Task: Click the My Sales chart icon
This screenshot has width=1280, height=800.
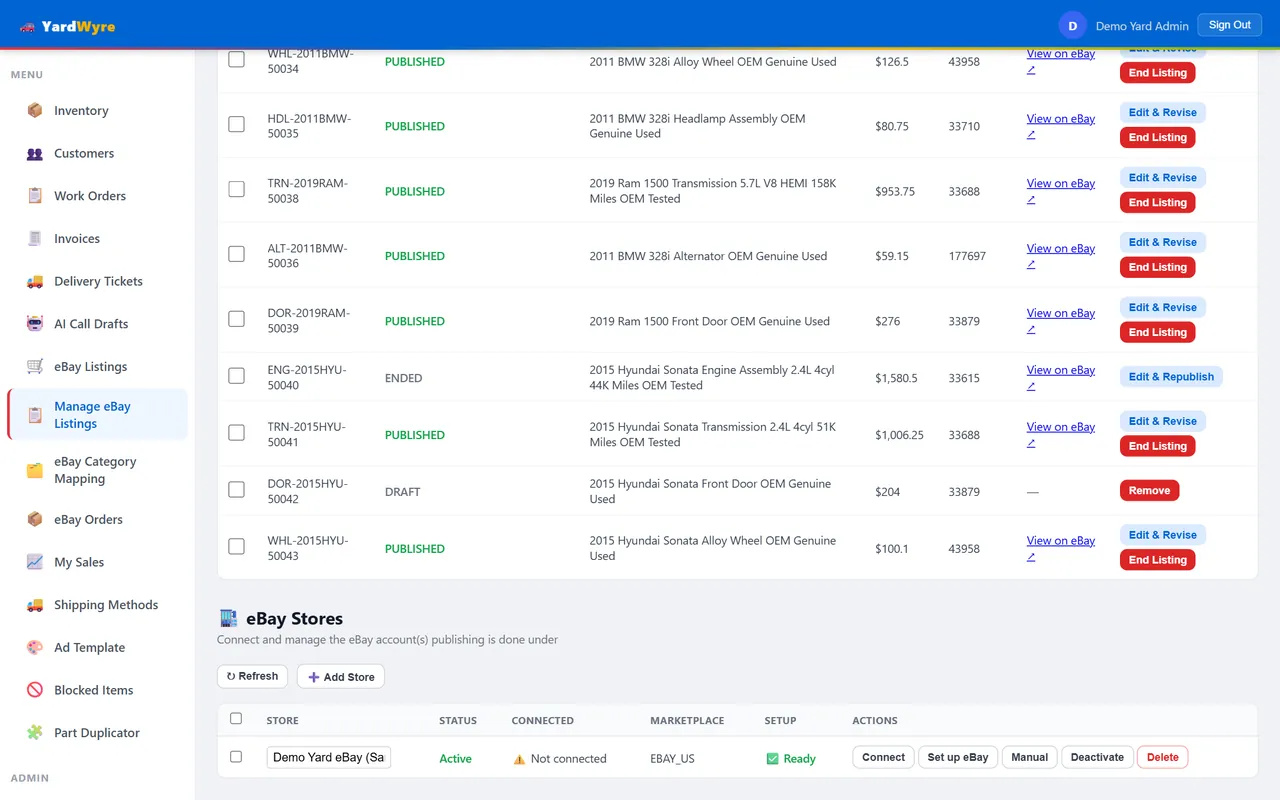Action: click(x=35, y=562)
